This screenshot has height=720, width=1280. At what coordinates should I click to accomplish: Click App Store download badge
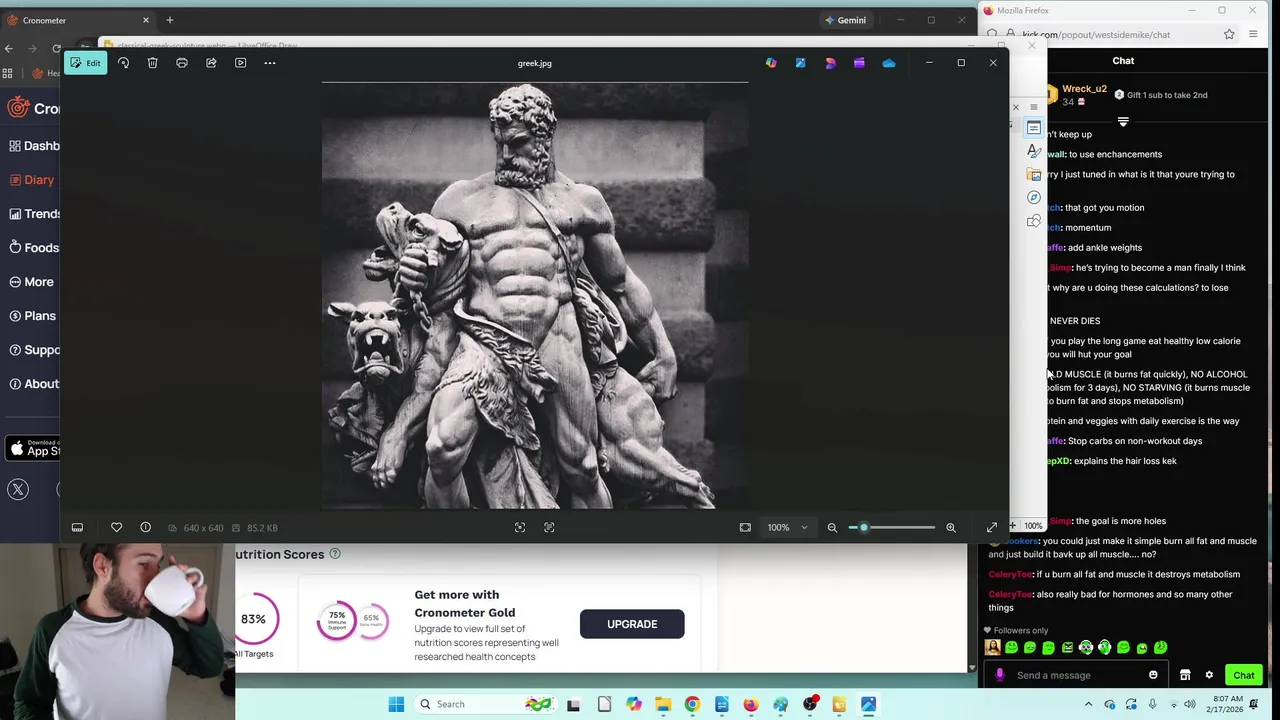33,448
